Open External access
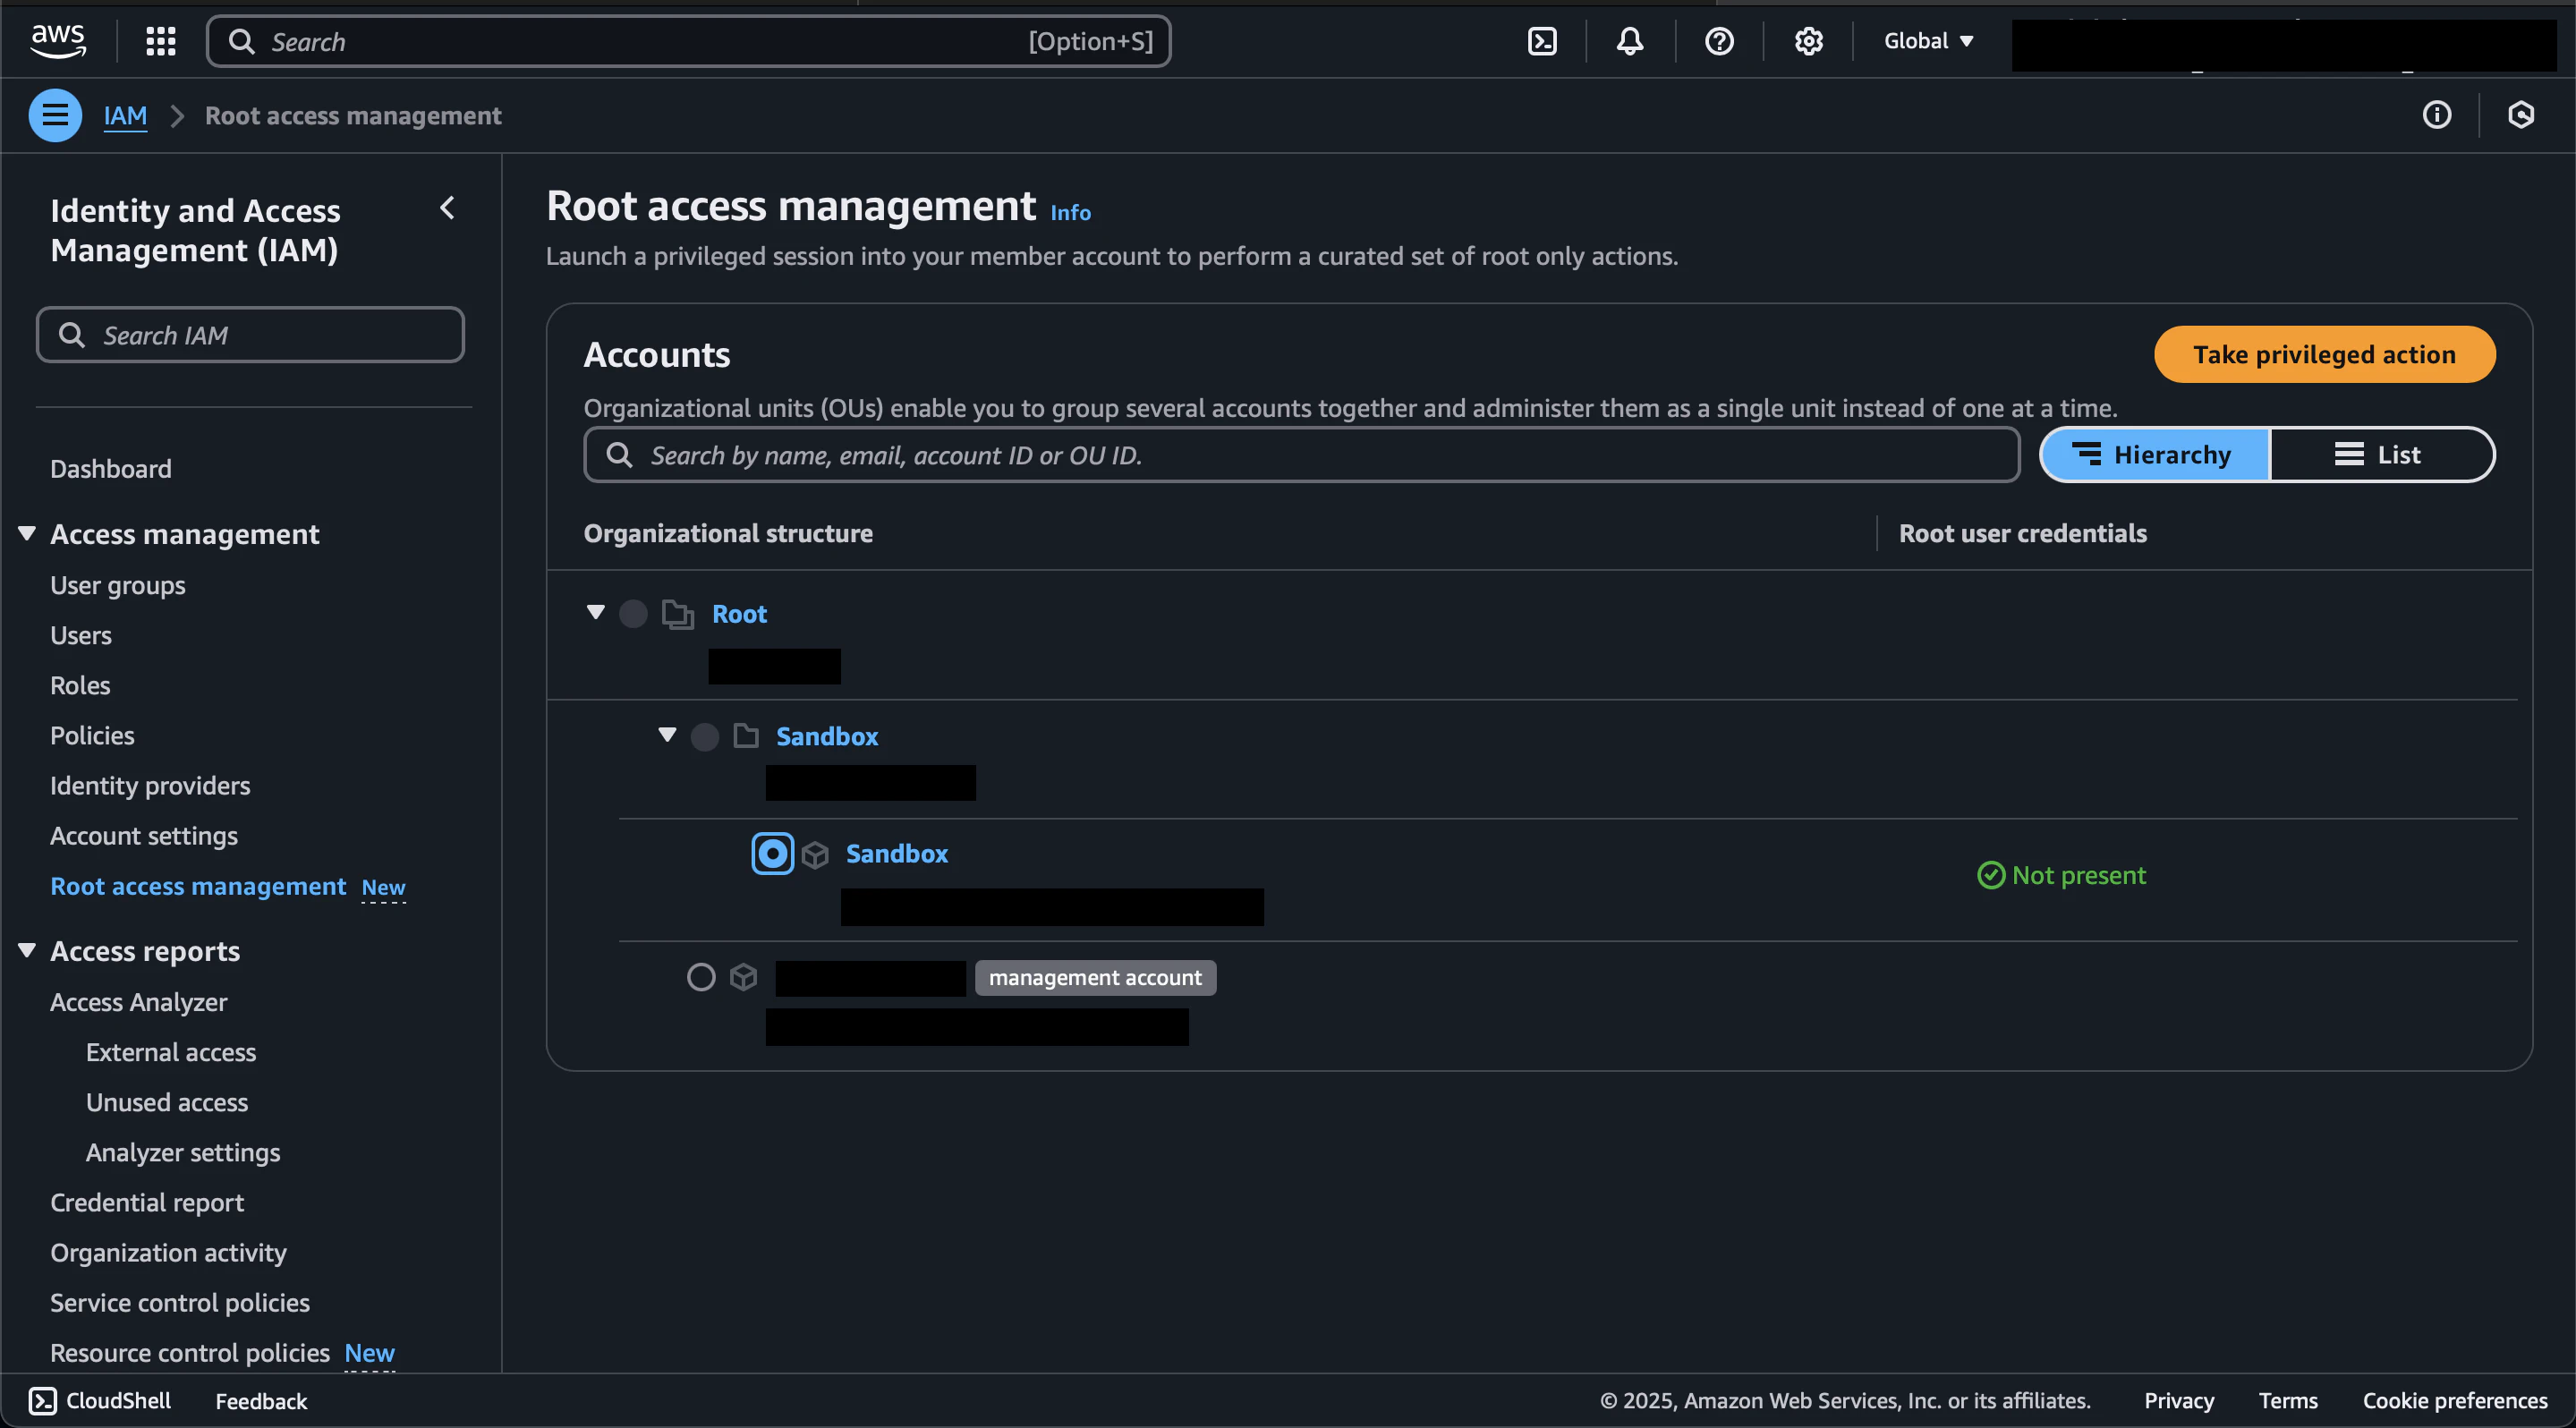Image resolution: width=2576 pixels, height=1428 pixels. coord(171,1052)
